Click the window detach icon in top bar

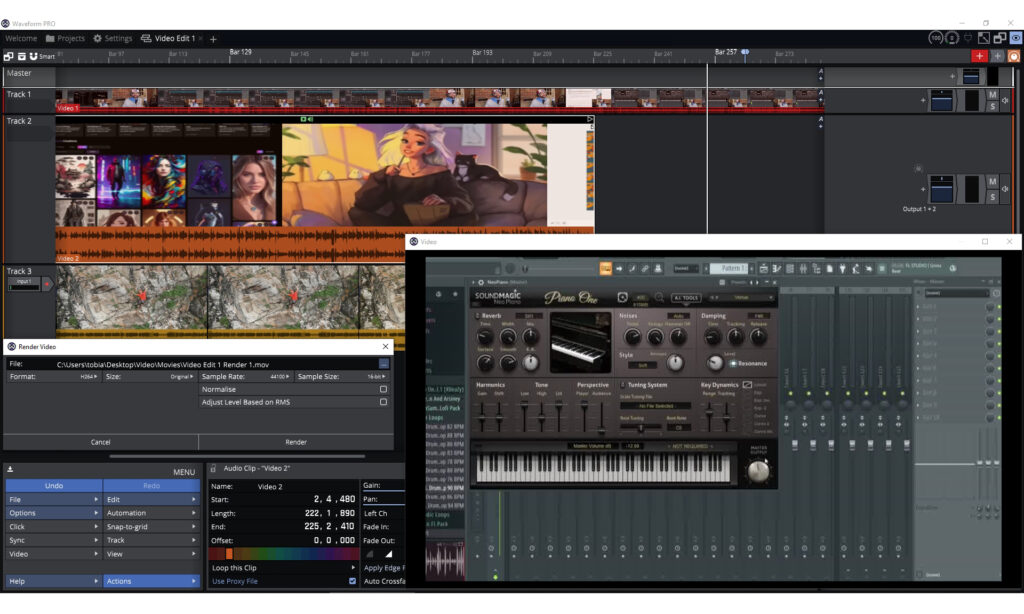[x=999, y=39]
